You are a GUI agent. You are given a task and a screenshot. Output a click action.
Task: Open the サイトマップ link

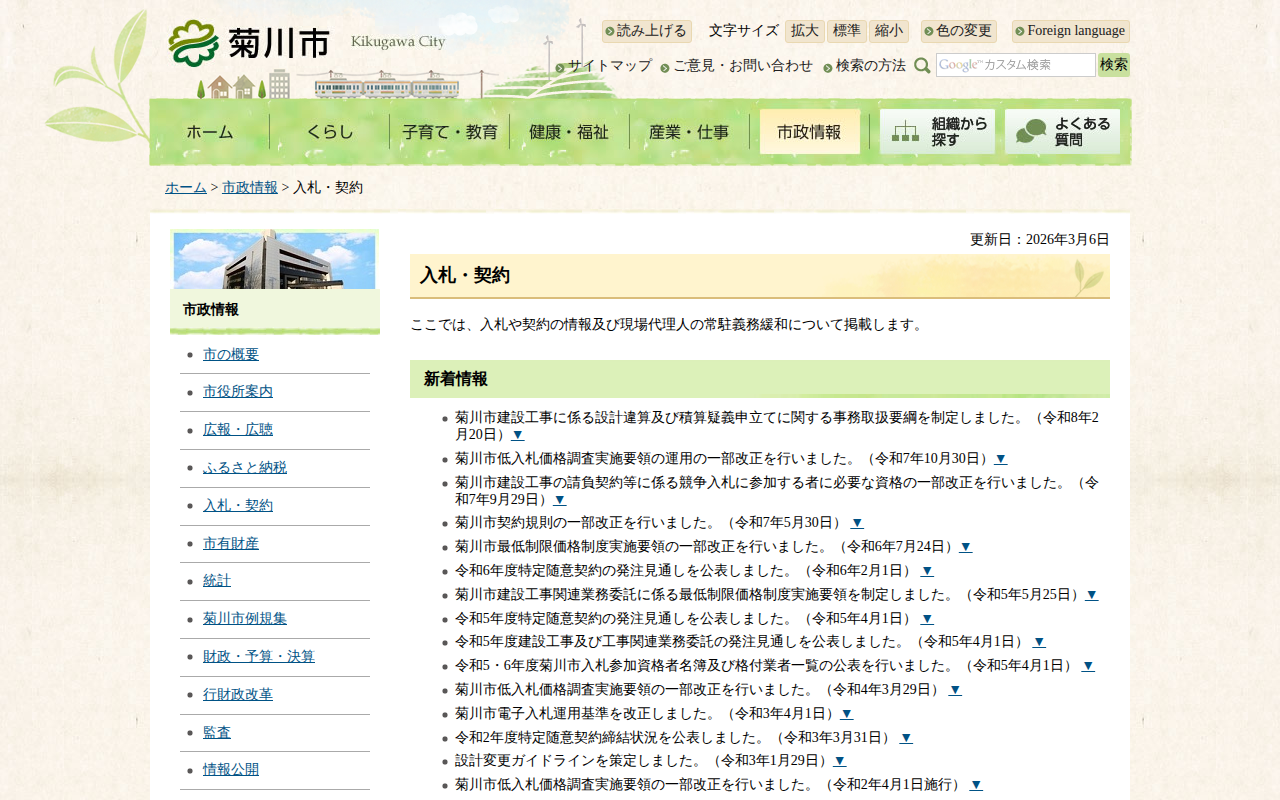point(610,66)
